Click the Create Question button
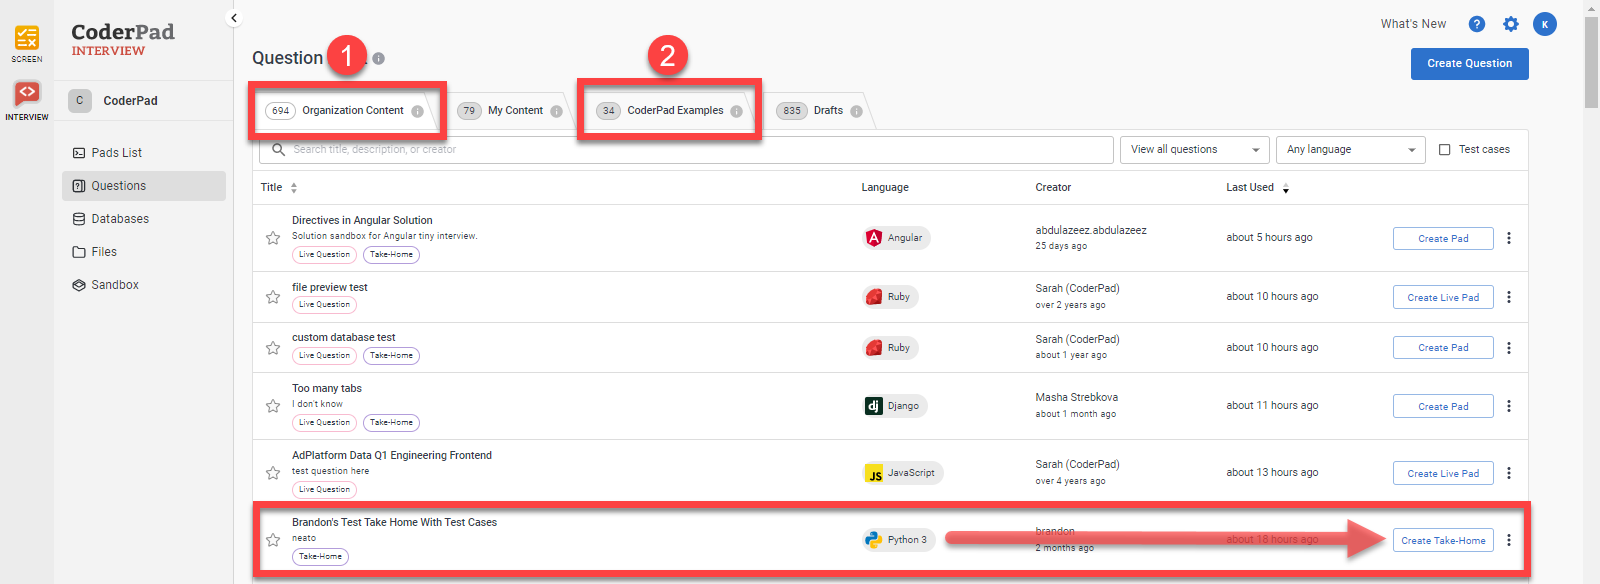Screen dimensions: 1600x584 coord(1469,64)
